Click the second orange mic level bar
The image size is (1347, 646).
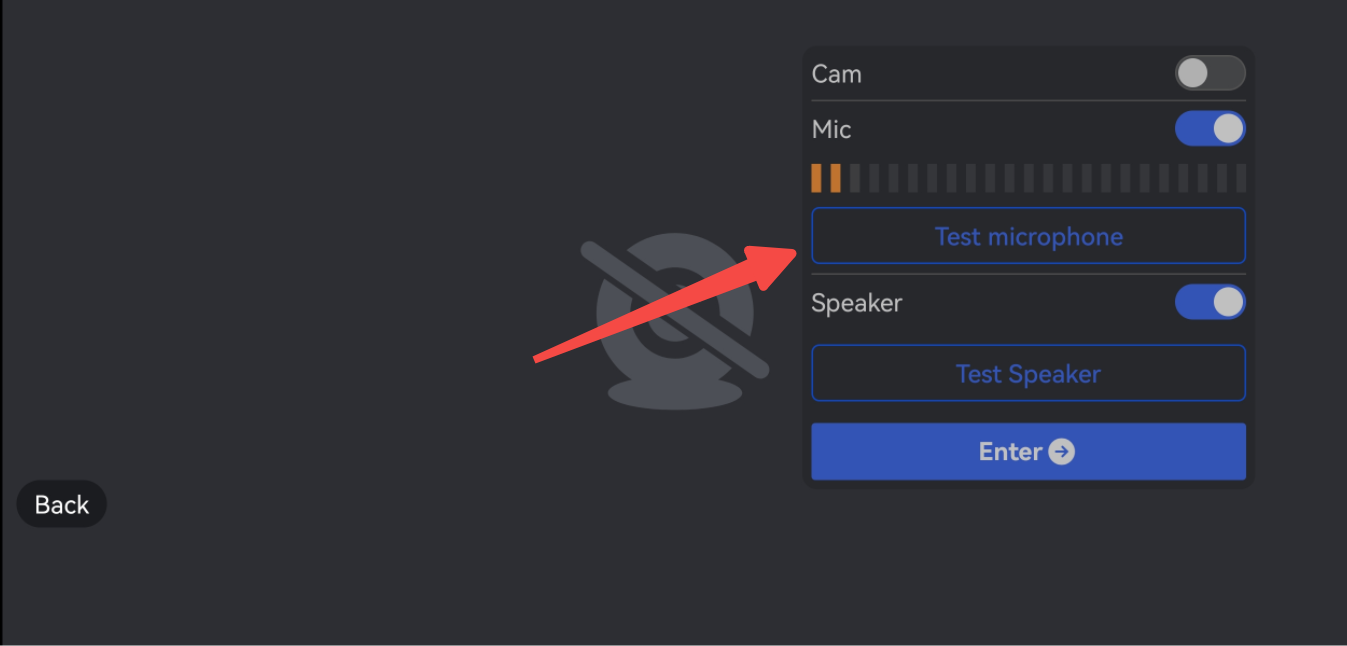(x=836, y=178)
